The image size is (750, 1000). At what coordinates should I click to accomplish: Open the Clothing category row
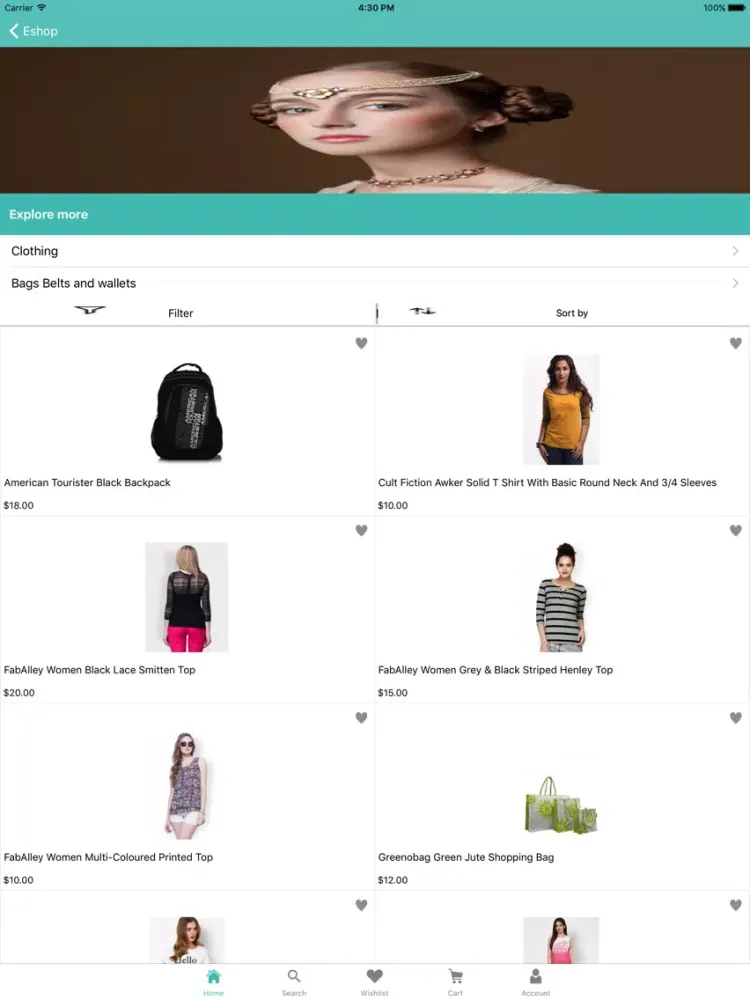pyautogui.click(x=375, y=251)
